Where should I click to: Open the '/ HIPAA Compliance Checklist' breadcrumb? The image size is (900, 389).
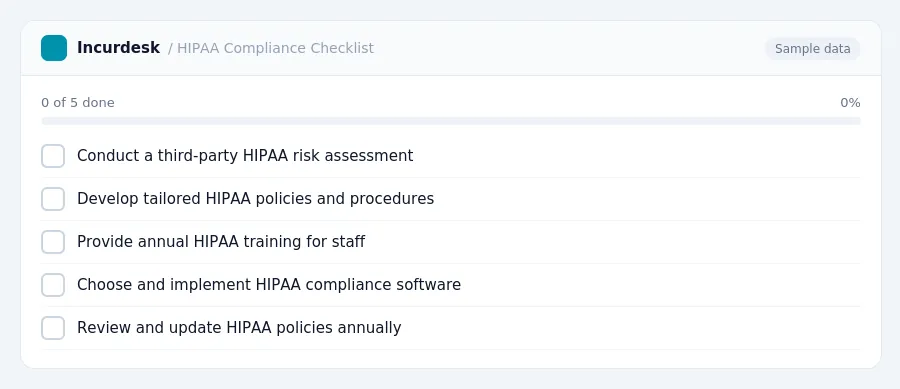271,48
